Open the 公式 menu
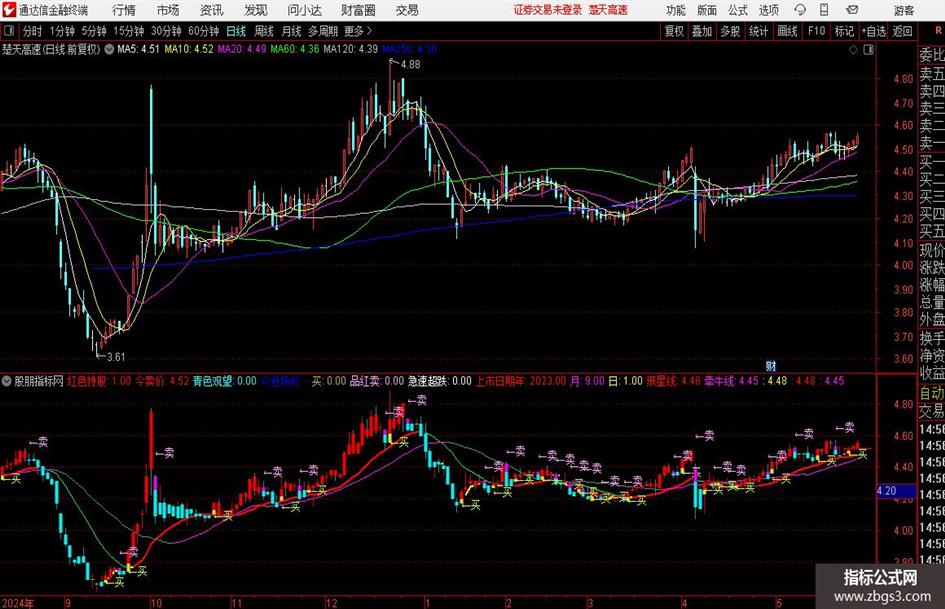The image size is (945, 609). (x=738, y=10)
